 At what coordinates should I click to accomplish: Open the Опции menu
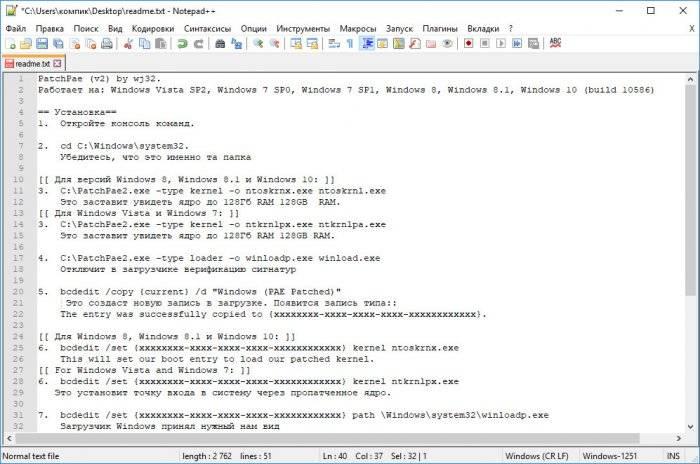pyautogui.click(x=254, y=29)
